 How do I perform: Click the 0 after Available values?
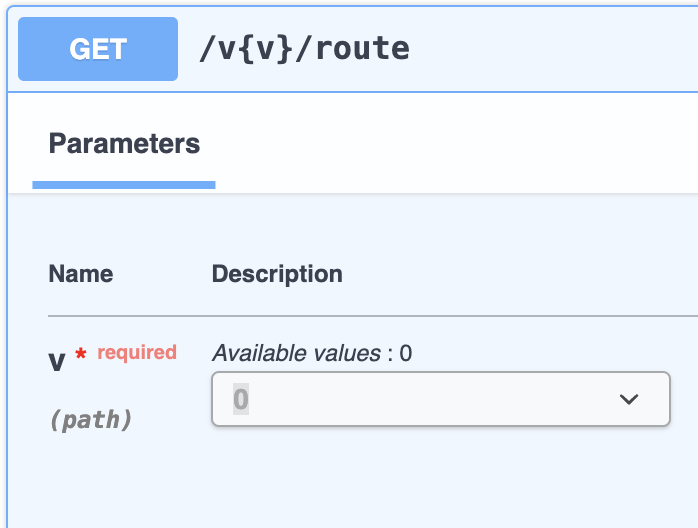pyautogui.click(x=406, y=353)
